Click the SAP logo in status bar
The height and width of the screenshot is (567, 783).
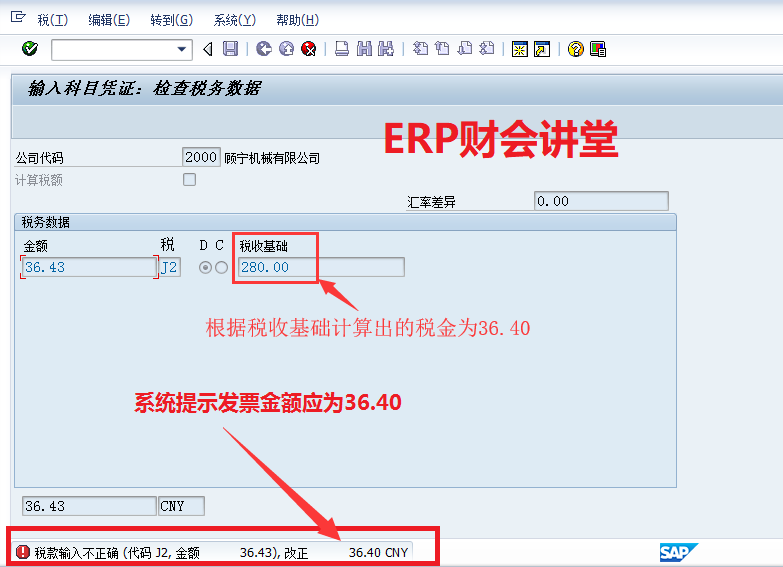coord(679,553)
